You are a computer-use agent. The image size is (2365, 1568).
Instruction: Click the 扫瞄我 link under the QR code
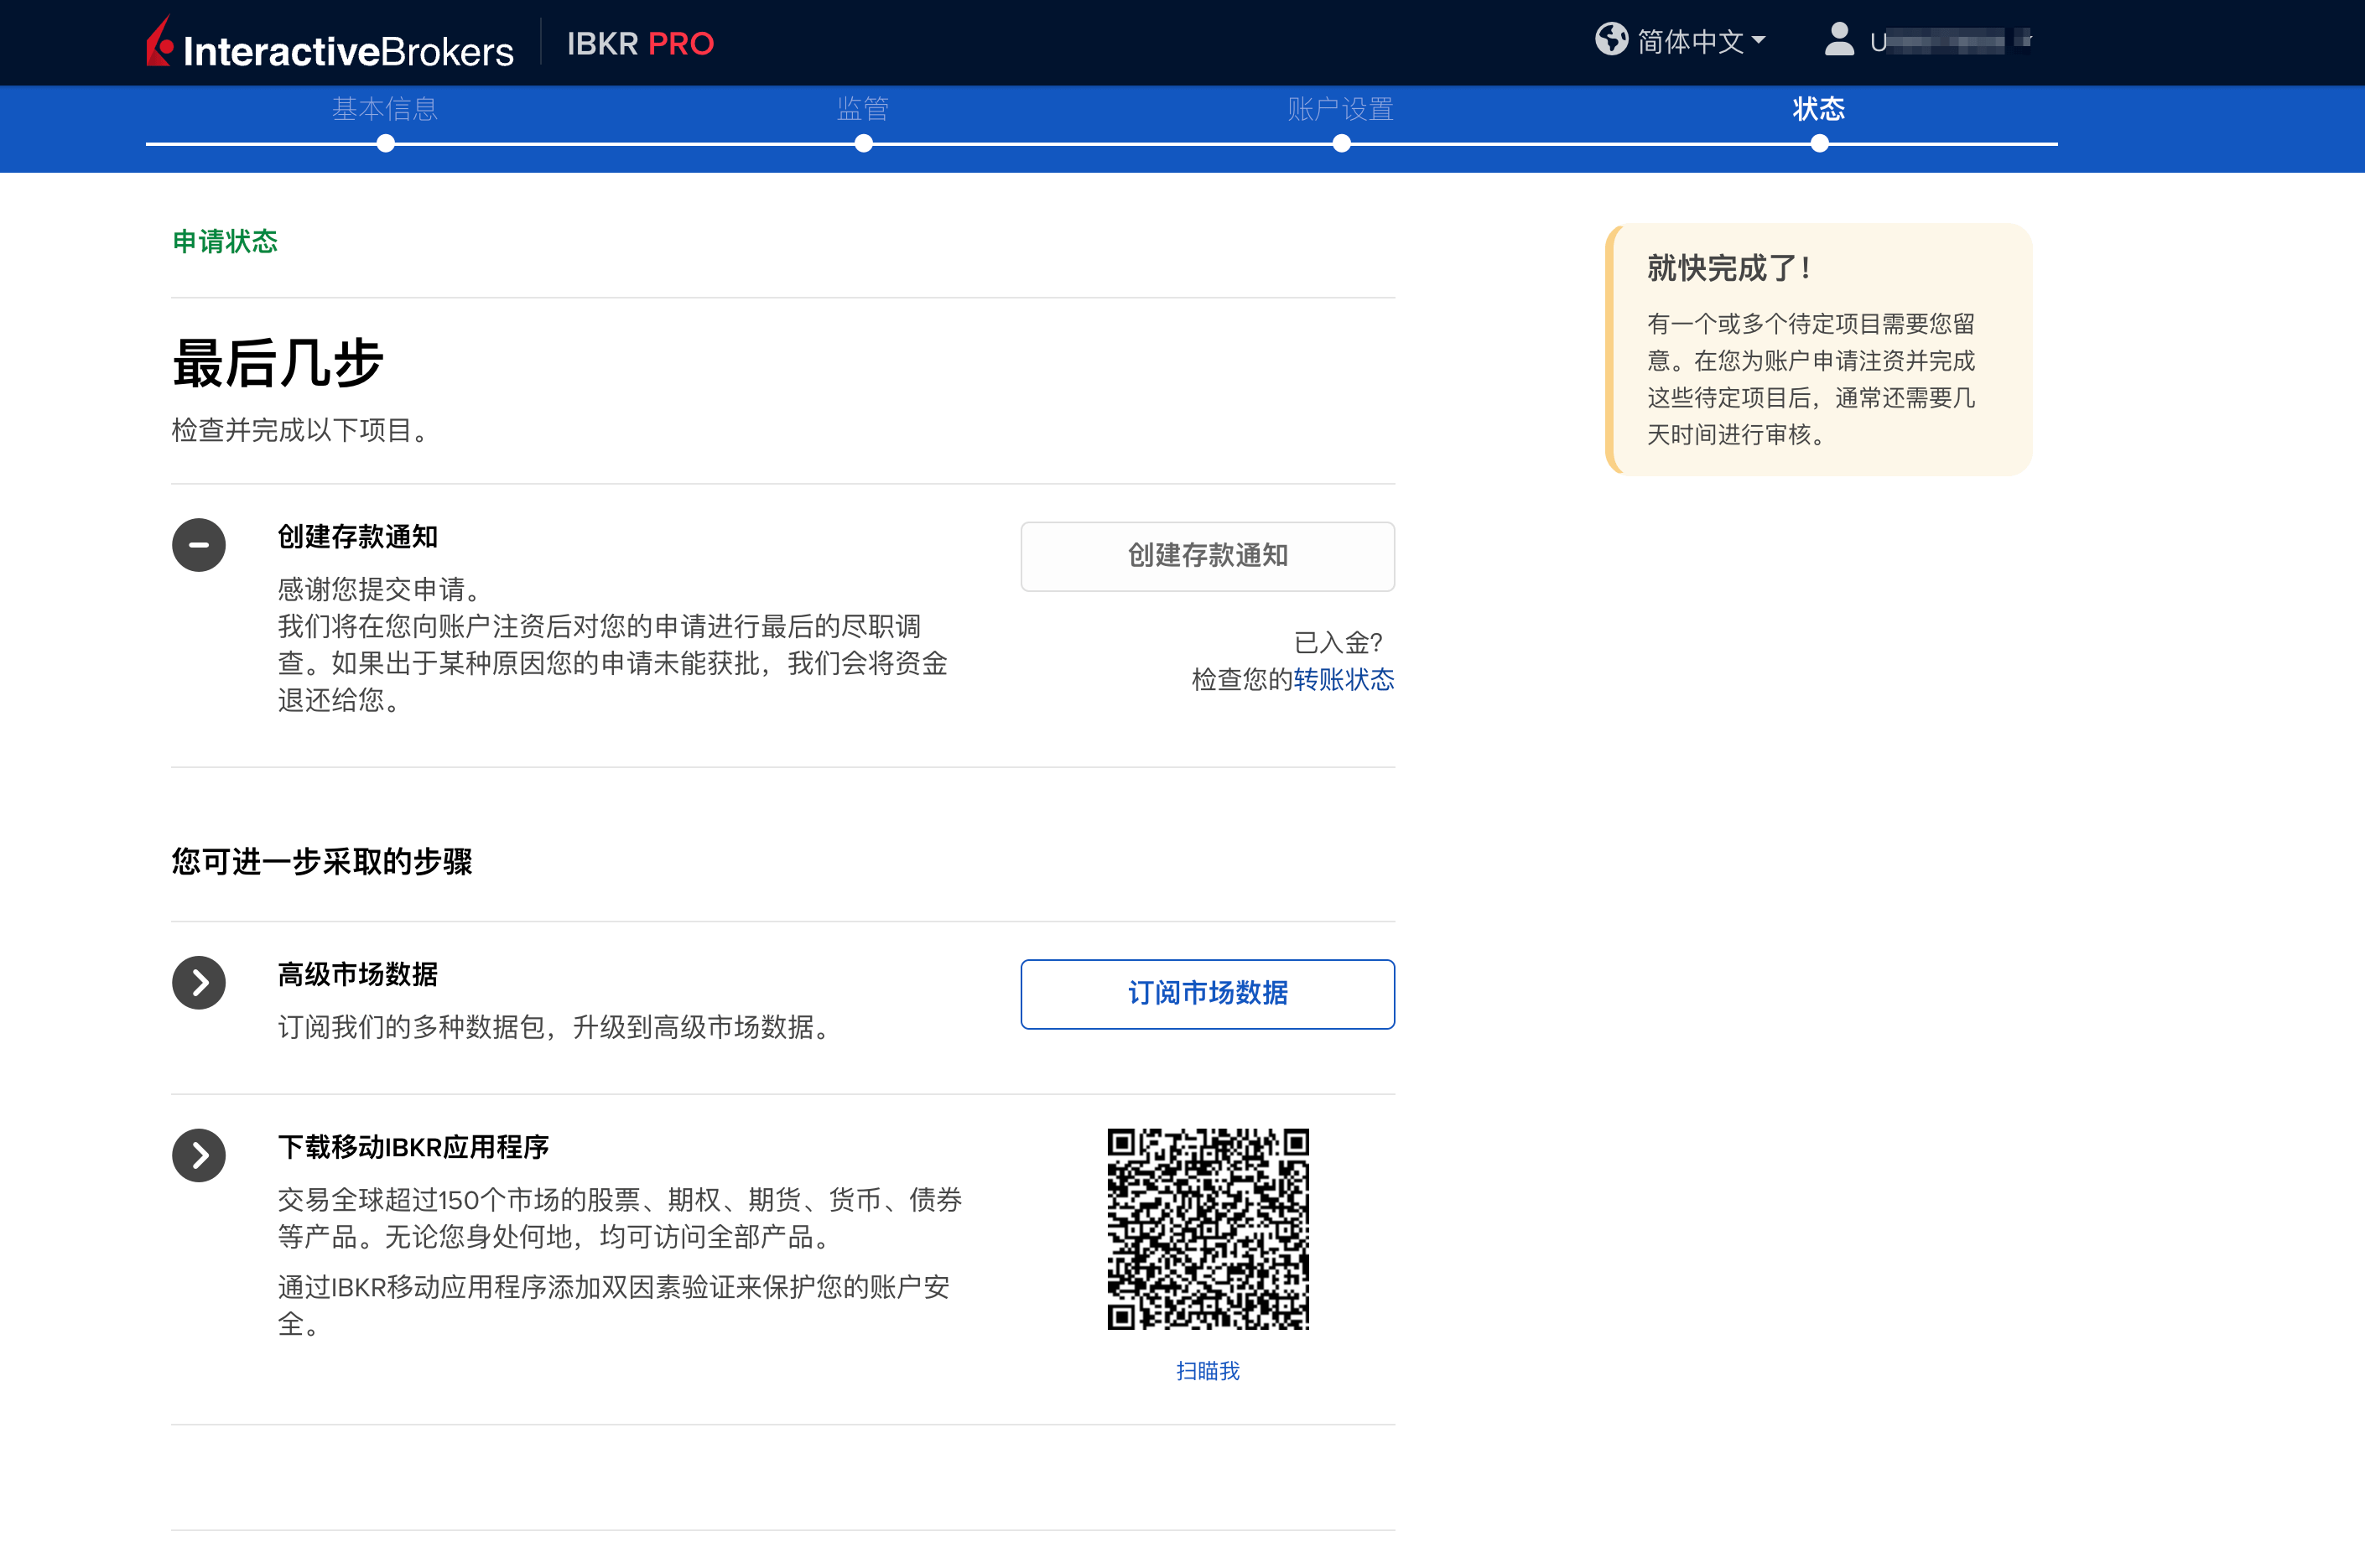click(1207, 1371)
